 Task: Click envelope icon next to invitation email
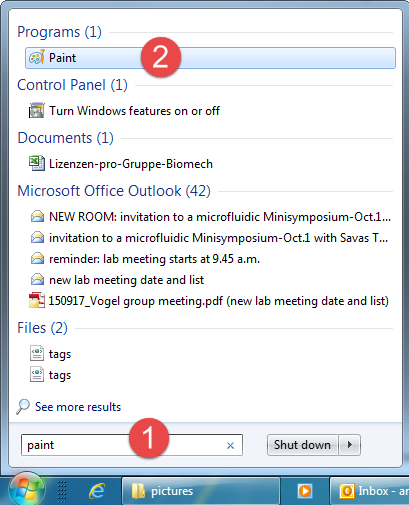pyautogui.click(x=37, y=238)
